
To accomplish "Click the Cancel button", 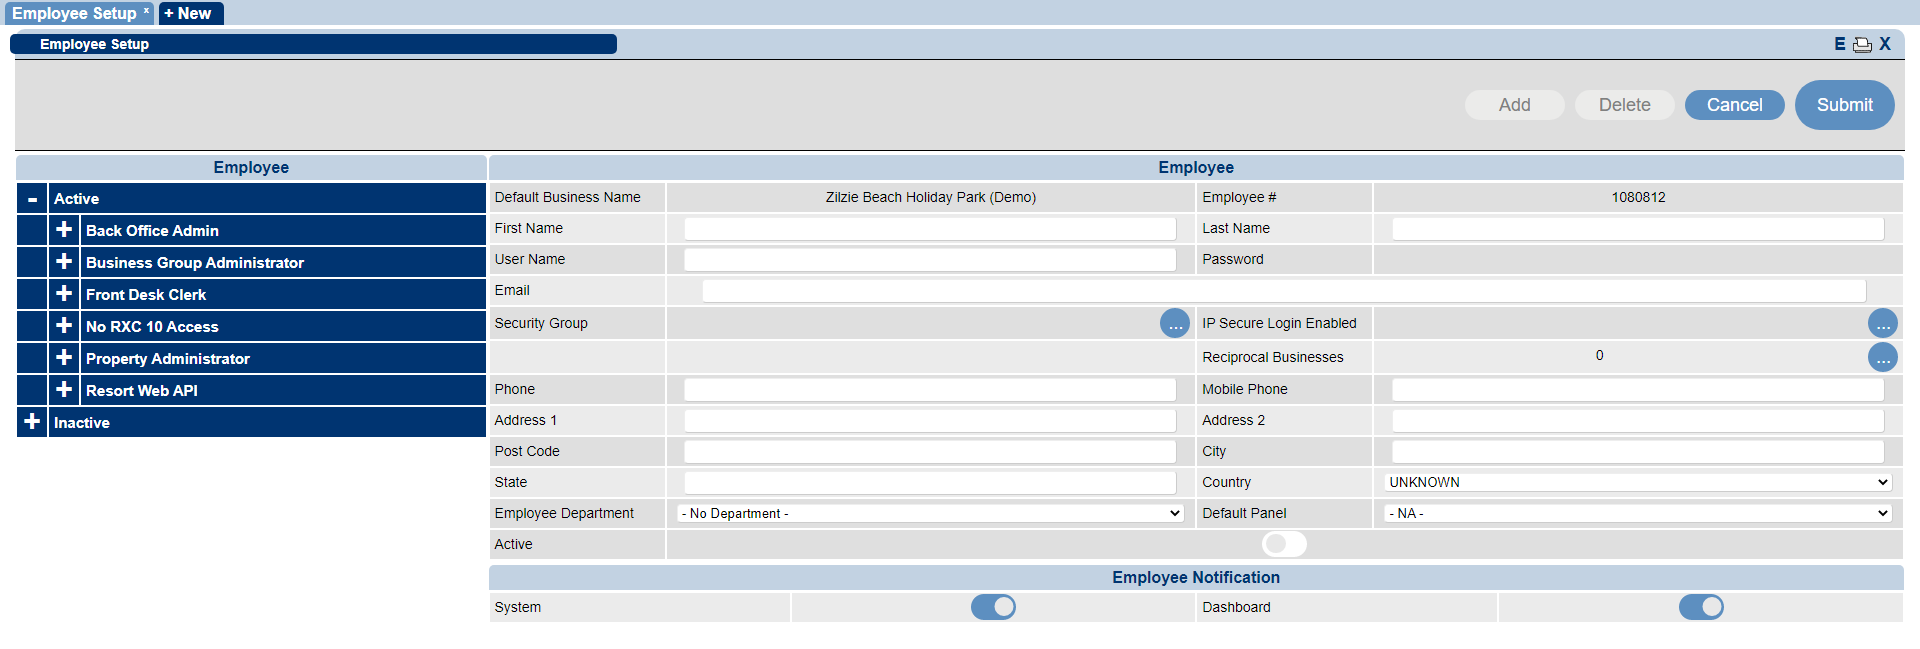I will coord(1734,105).
